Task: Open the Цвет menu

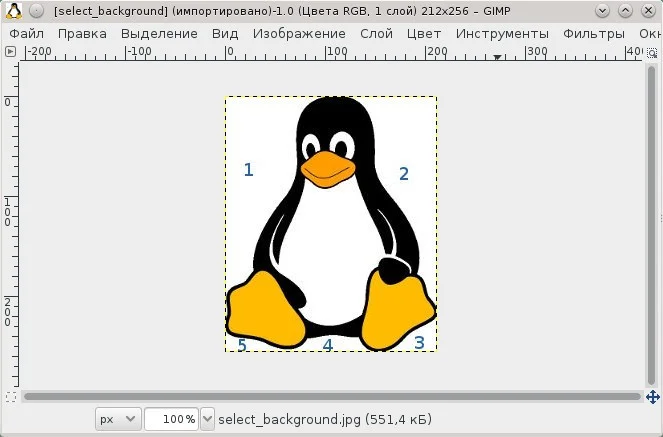Action: [424, 34]
